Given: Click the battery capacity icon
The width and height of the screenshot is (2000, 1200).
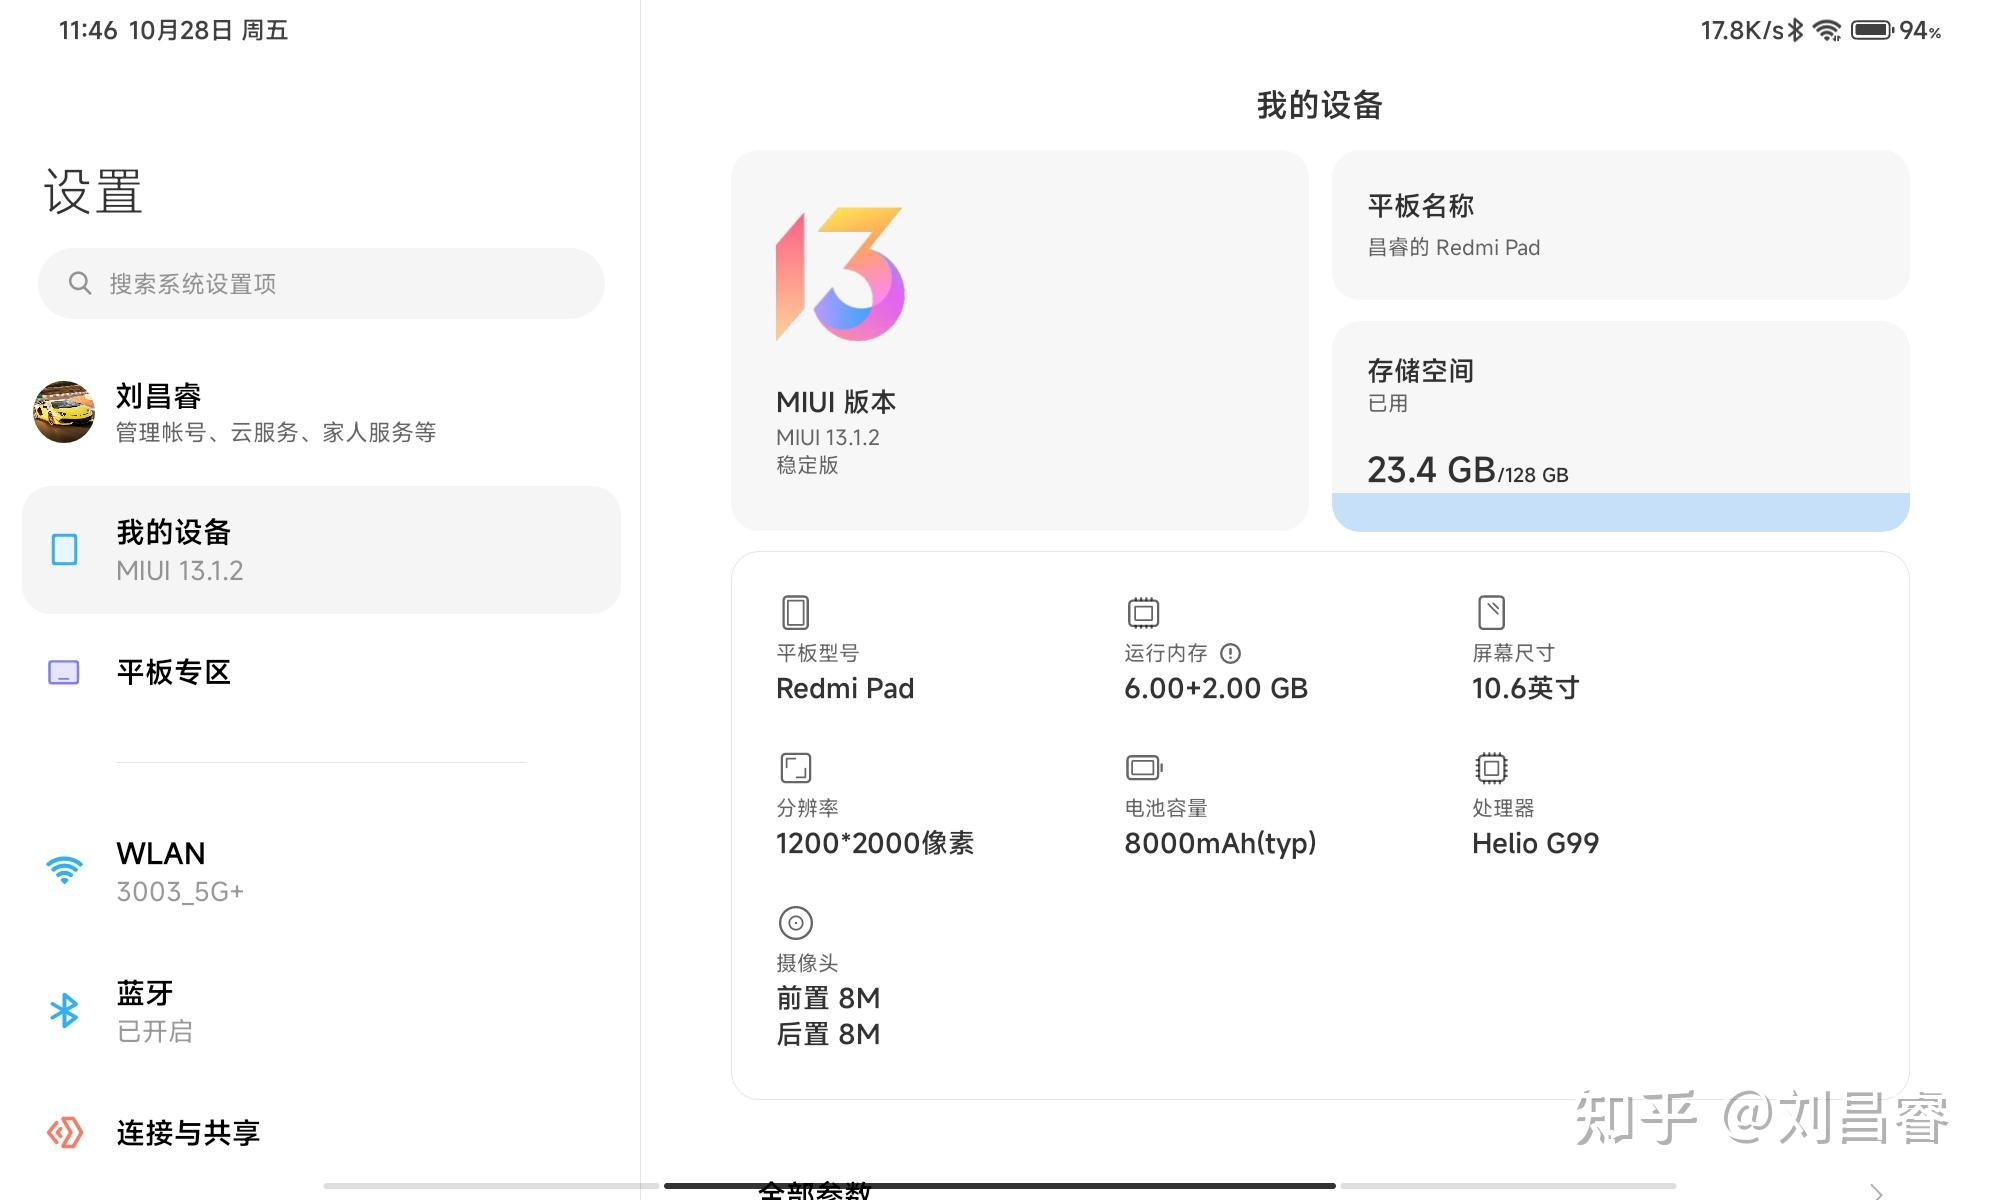Looking at the screenshot, I should pyautogui.click(x=1143, y=768).
